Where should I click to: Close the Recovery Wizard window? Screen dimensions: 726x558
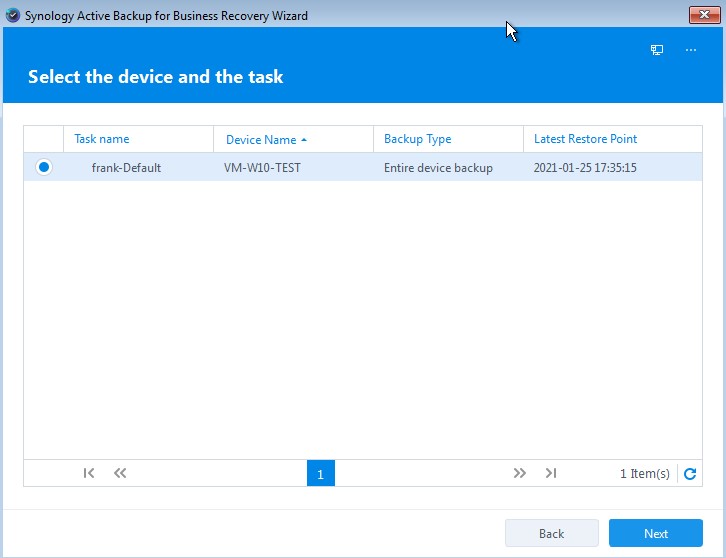(704, 15)
